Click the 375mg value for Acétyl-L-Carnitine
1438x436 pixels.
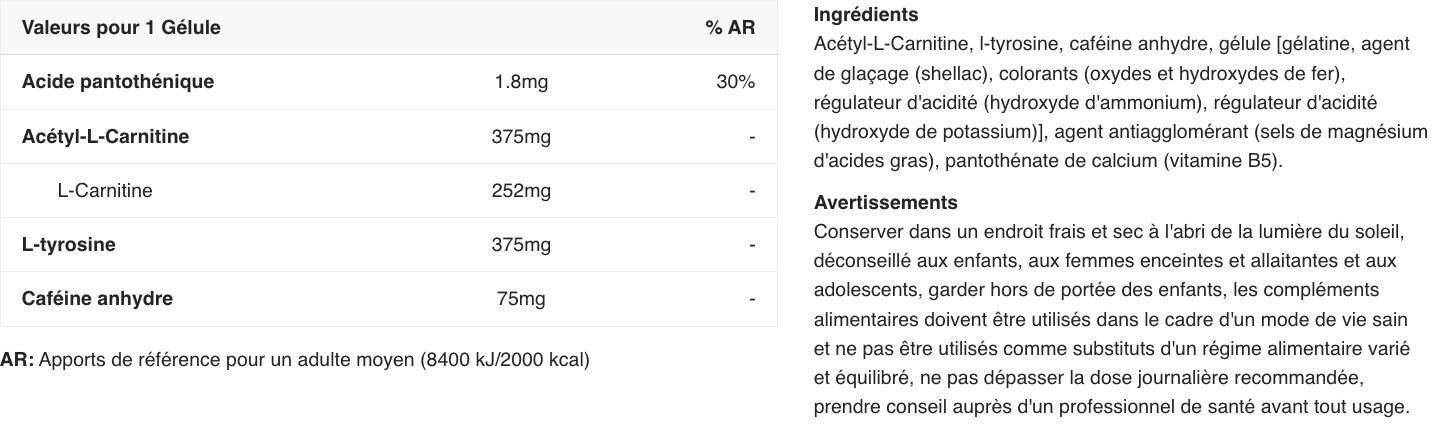pyautogui.click(x=521, y=137)
